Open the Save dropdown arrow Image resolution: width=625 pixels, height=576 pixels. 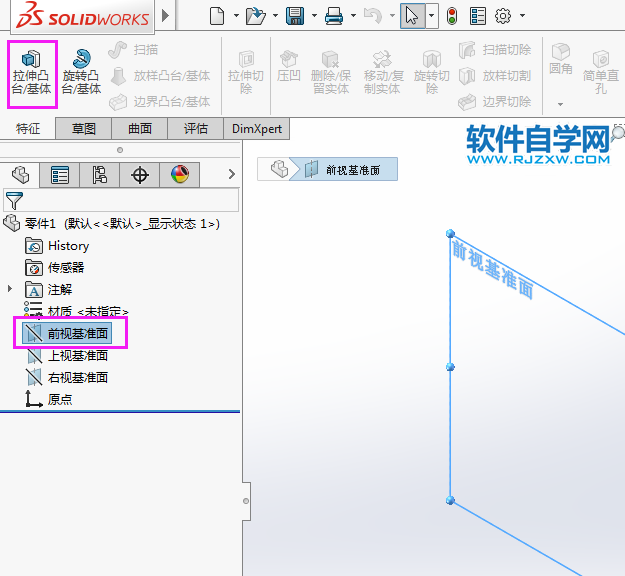pos(314,16)
